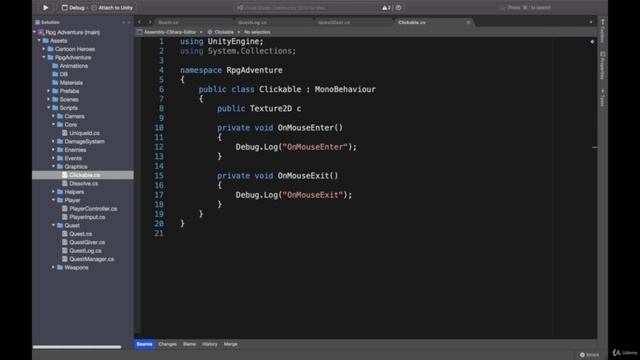Open QuestGiver.cs in the solution tree
The width and height of the screenshot is (640, 360).
83,242
